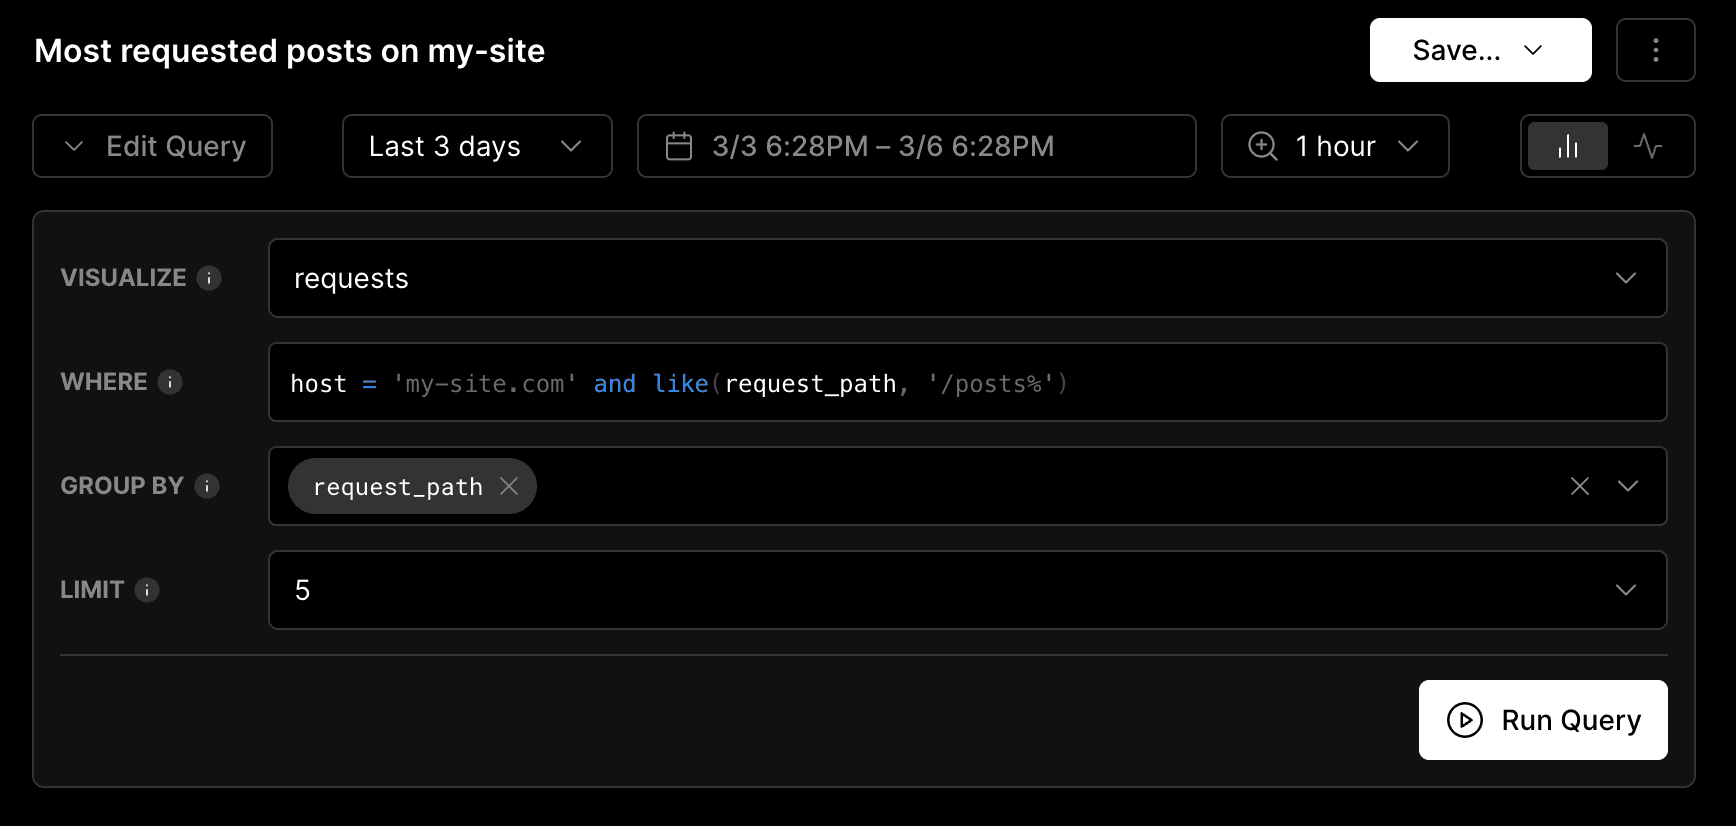Switch to line chart view
Image resolution: width=1736 pixels, height=826 pixels.
pyautogui.click(x=1647, y=147)
